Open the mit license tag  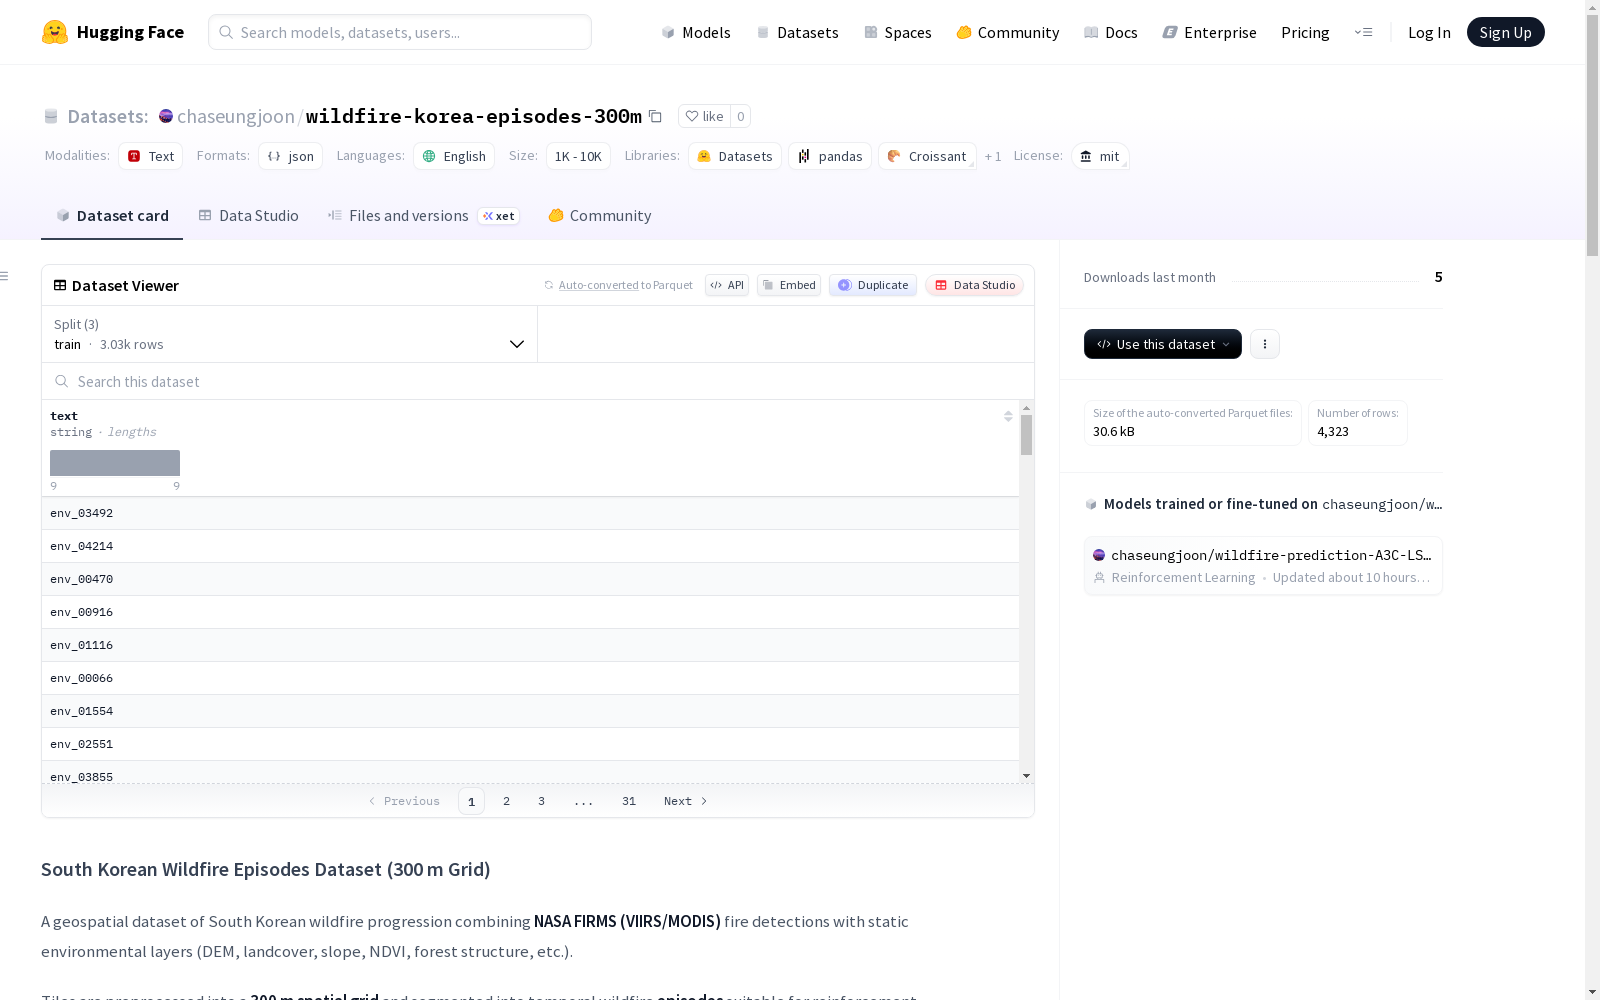coord(1100,156)
